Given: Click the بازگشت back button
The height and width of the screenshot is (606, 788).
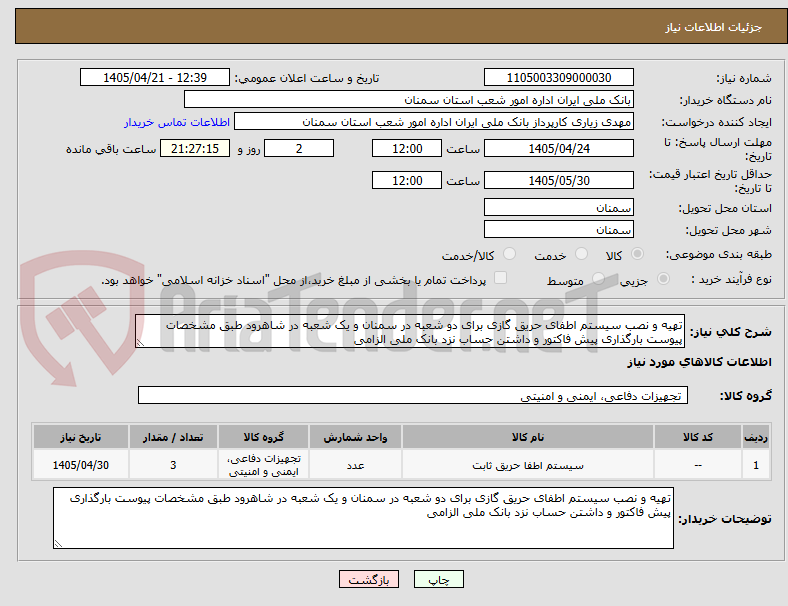Looking at the screenshot, I should (369, 579).
